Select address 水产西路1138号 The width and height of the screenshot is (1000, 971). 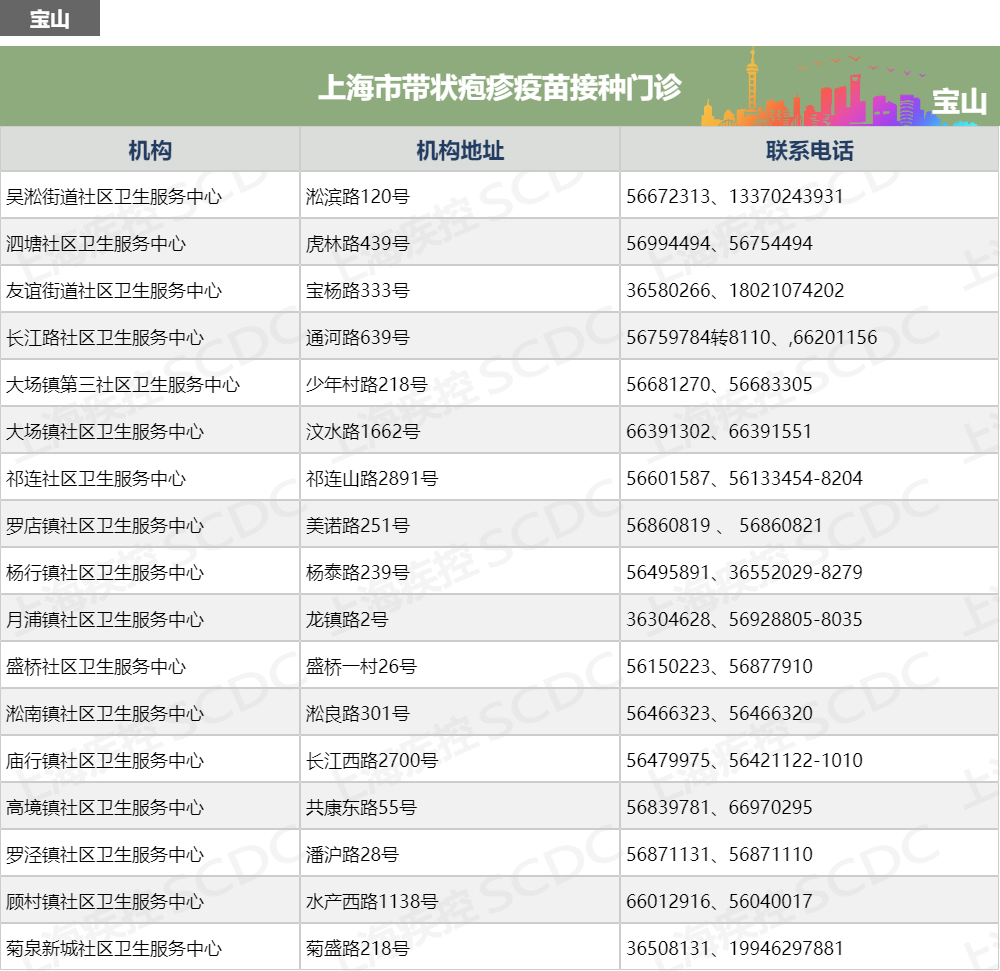point(372,902)
